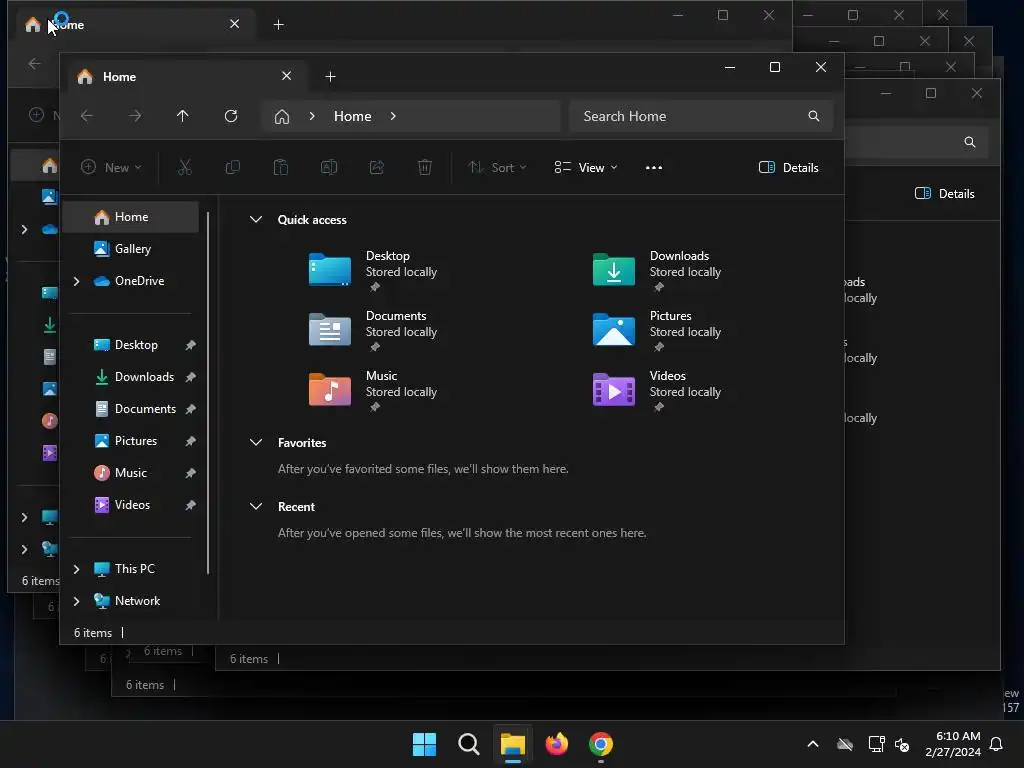
Task: Select Documents in the navigation pane
Action: coord(131,409)
